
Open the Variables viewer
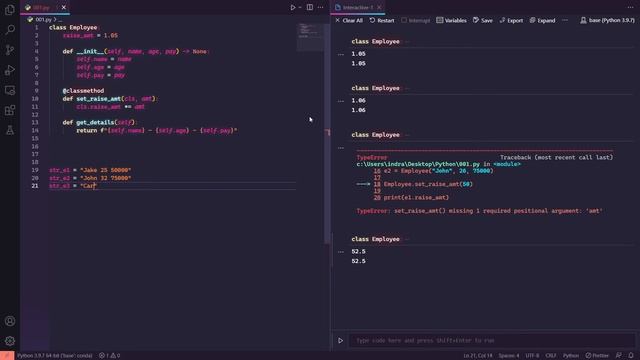coord(451,20)
